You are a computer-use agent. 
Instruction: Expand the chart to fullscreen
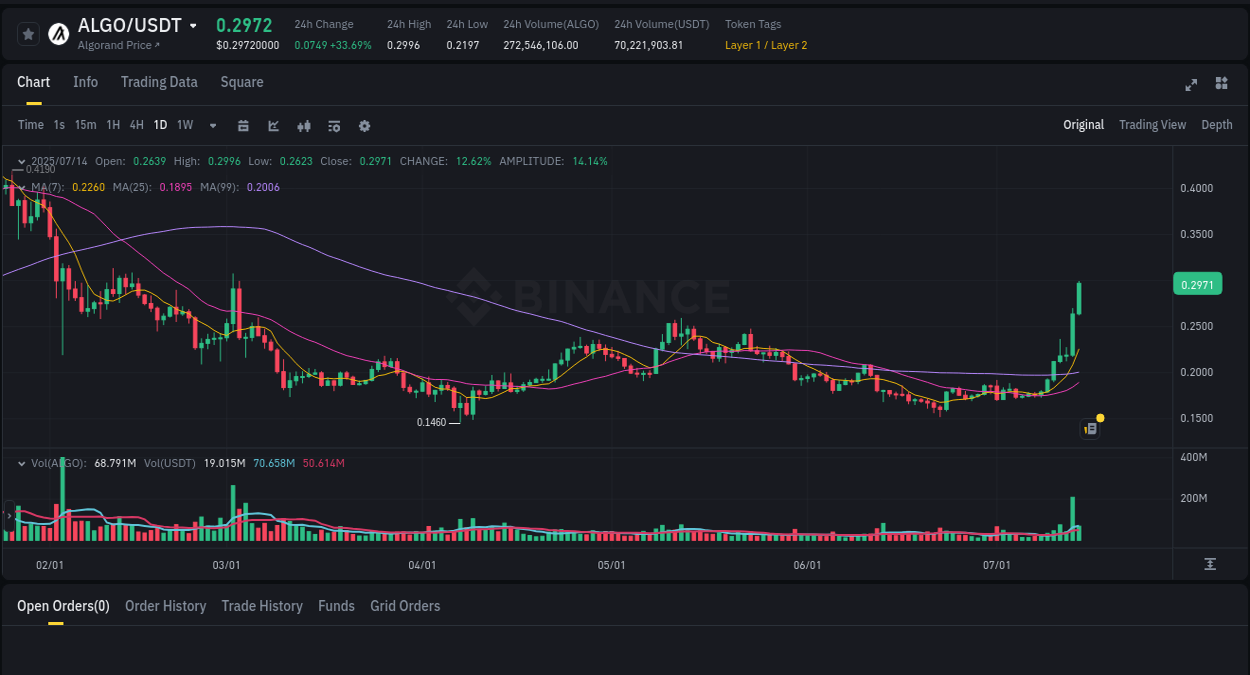(1190, 85)
